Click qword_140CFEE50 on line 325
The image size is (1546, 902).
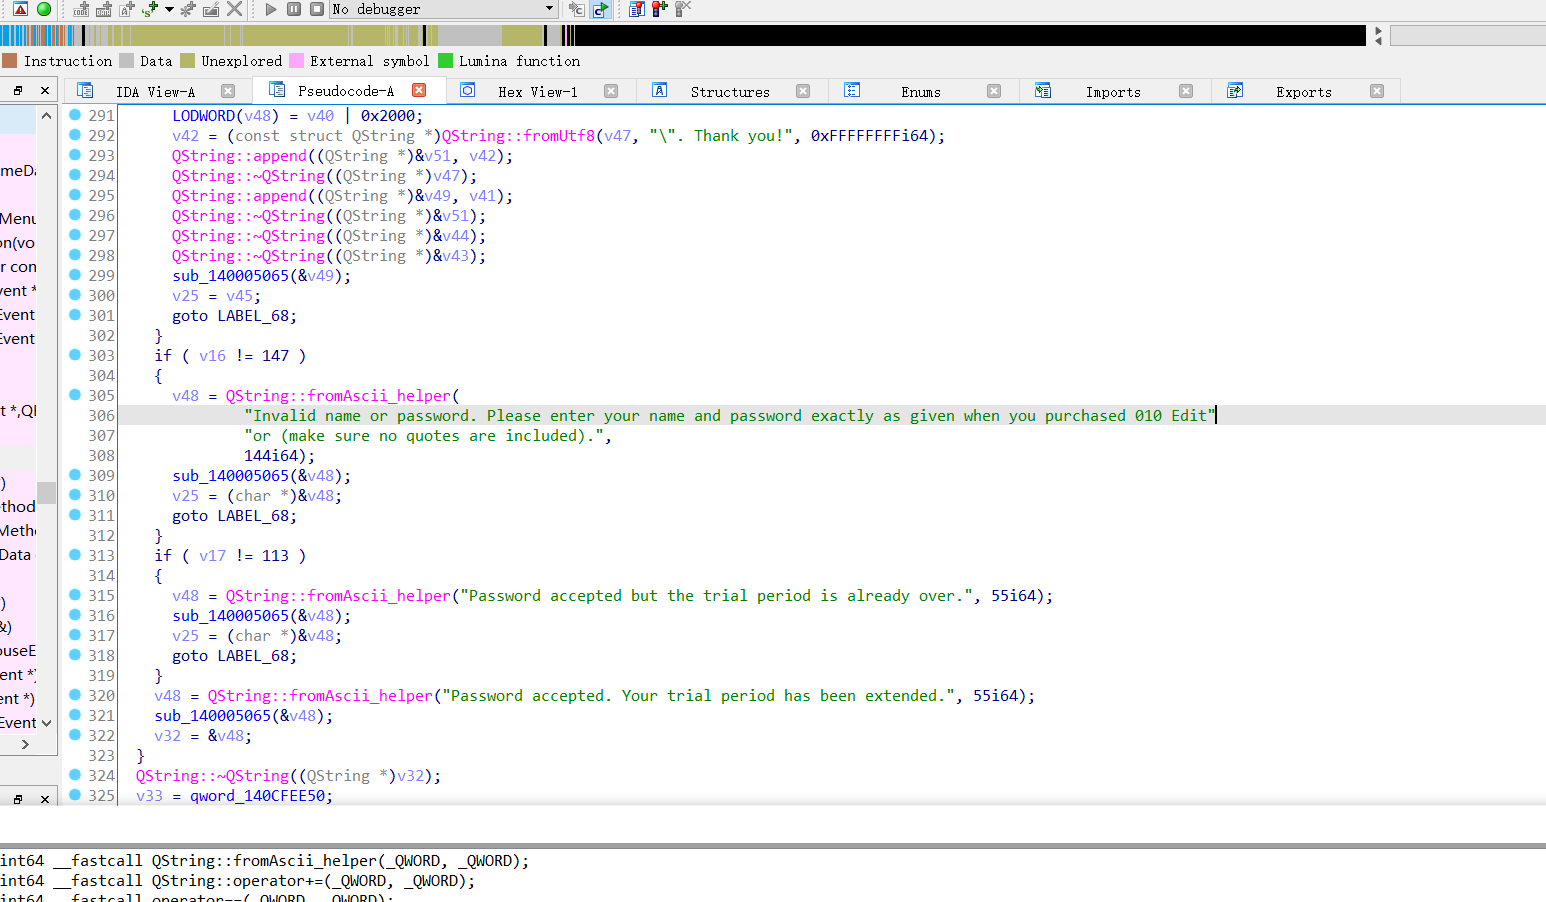coord(258,796)
